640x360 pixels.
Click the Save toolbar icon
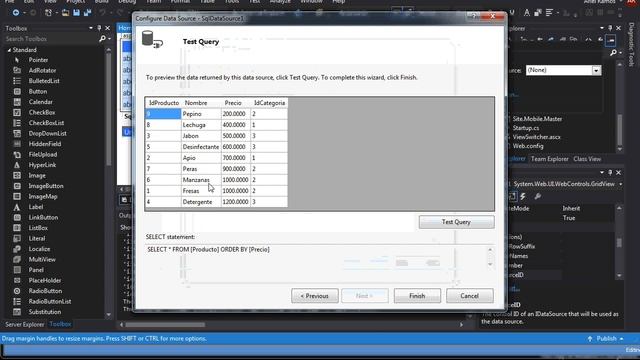pos(76,13)
